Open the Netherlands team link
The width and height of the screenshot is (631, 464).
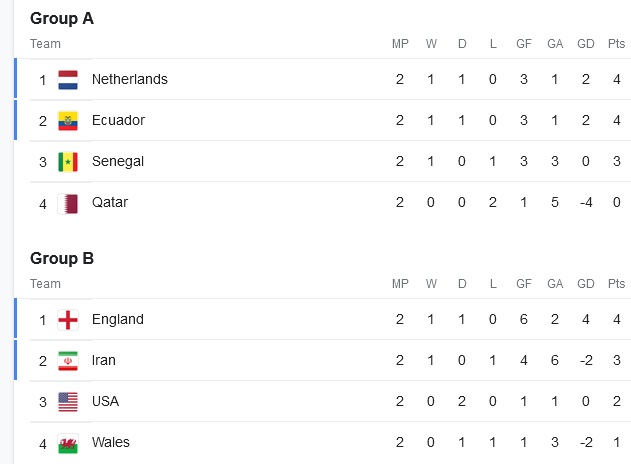pos(129,79)
